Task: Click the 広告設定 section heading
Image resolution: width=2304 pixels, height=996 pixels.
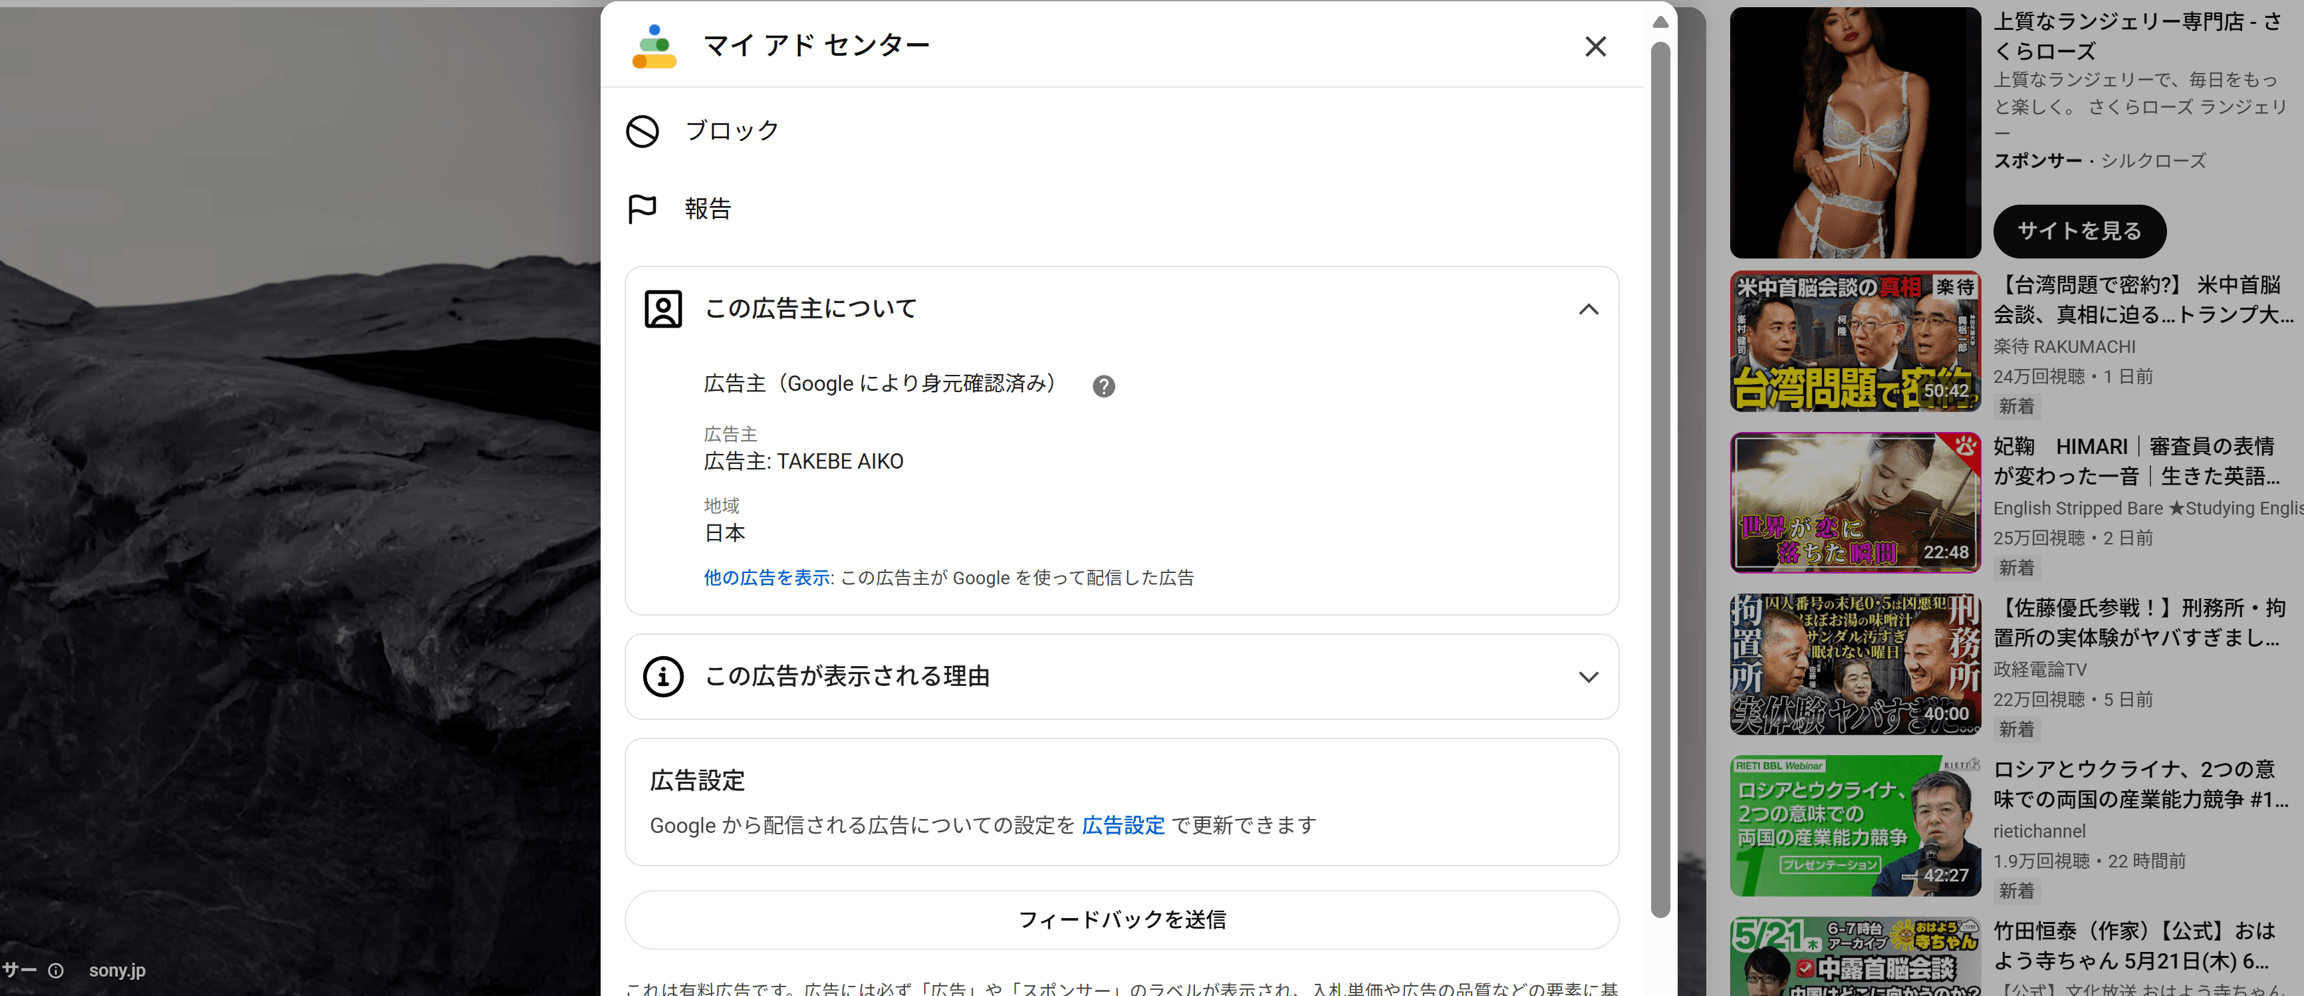Action: pyautogui.click(x=697, y=780)
